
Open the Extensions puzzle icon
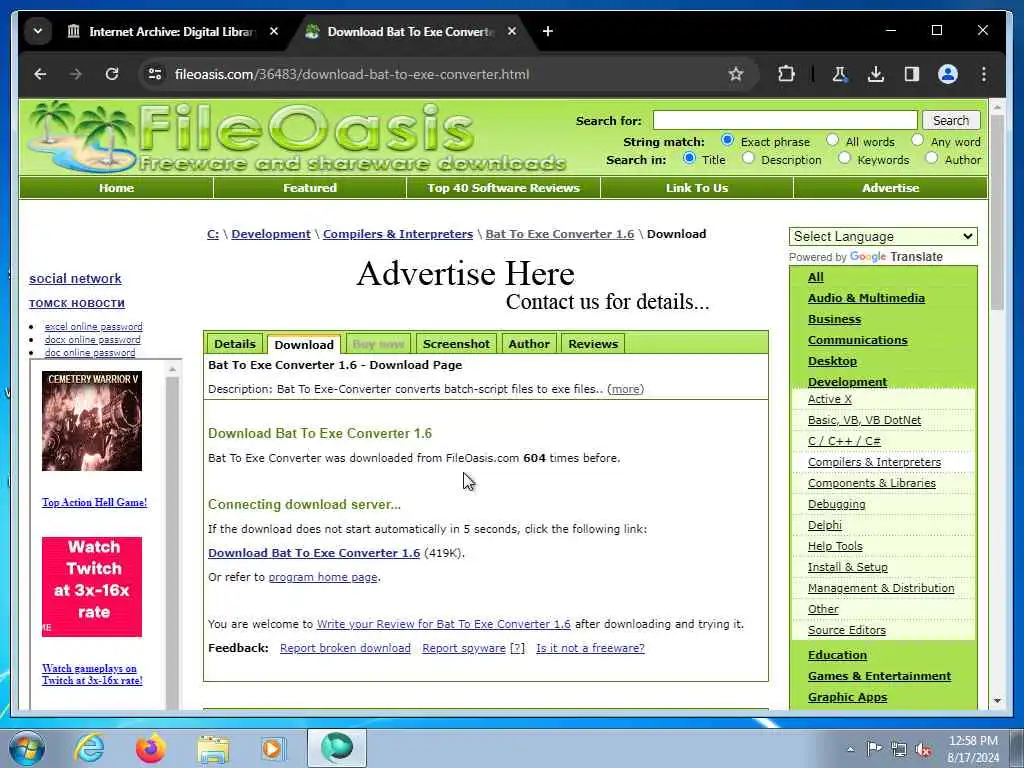[x=786, y=74]
